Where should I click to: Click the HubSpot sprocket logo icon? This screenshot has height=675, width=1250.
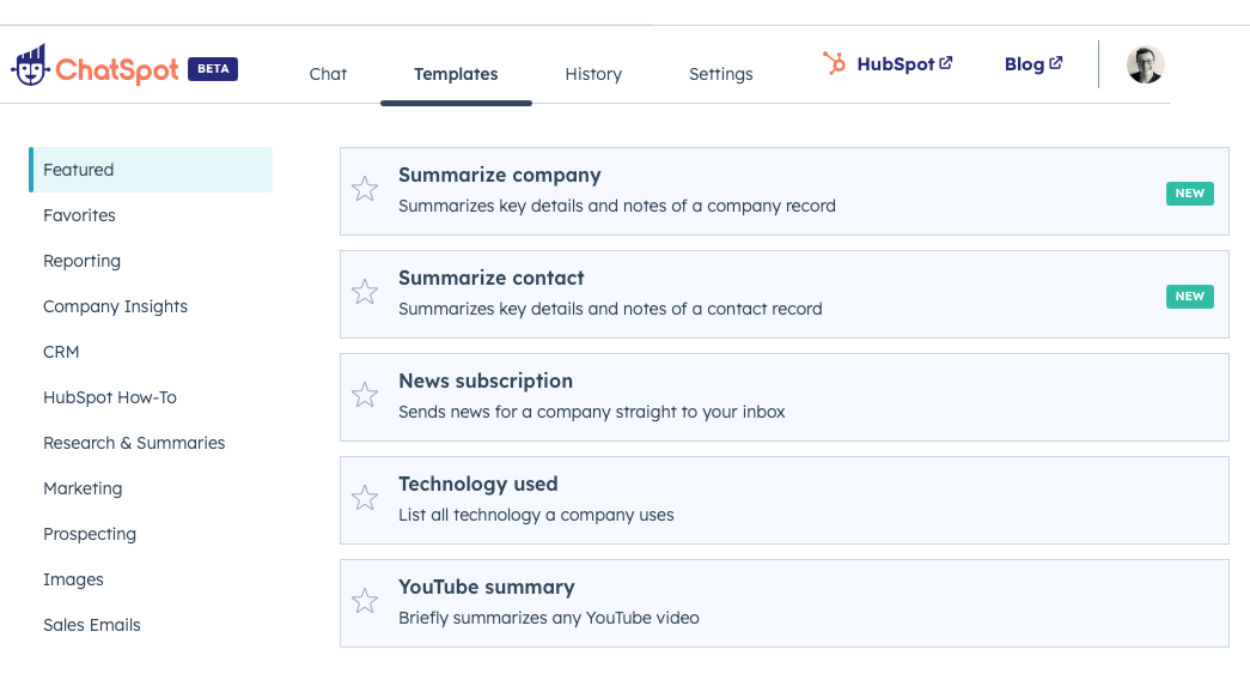click(x=834, y=63)
